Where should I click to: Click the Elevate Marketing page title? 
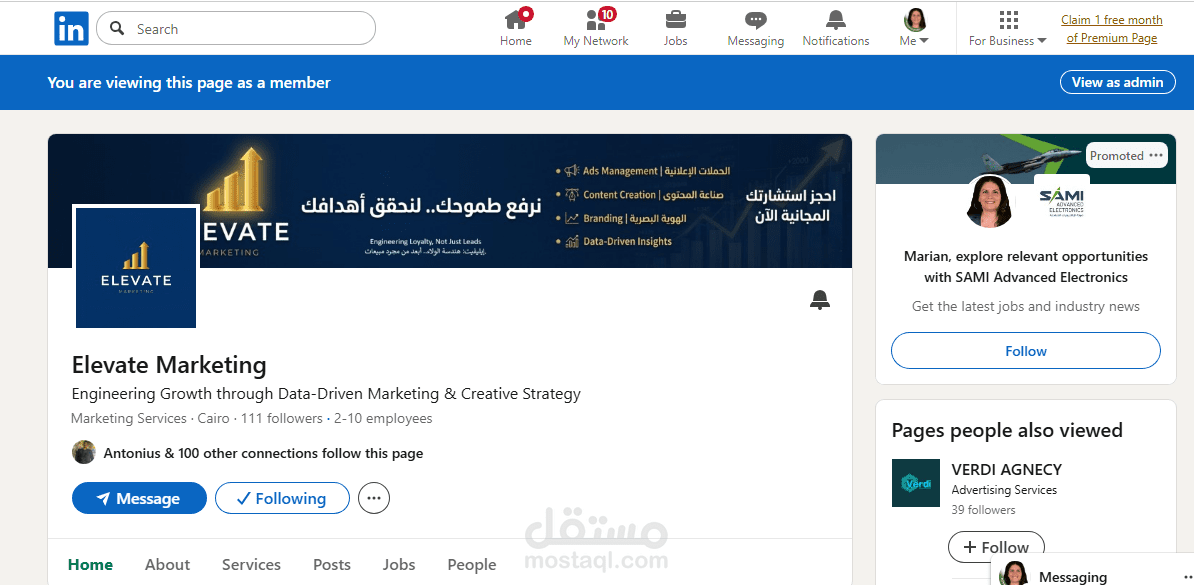point(169,365)
